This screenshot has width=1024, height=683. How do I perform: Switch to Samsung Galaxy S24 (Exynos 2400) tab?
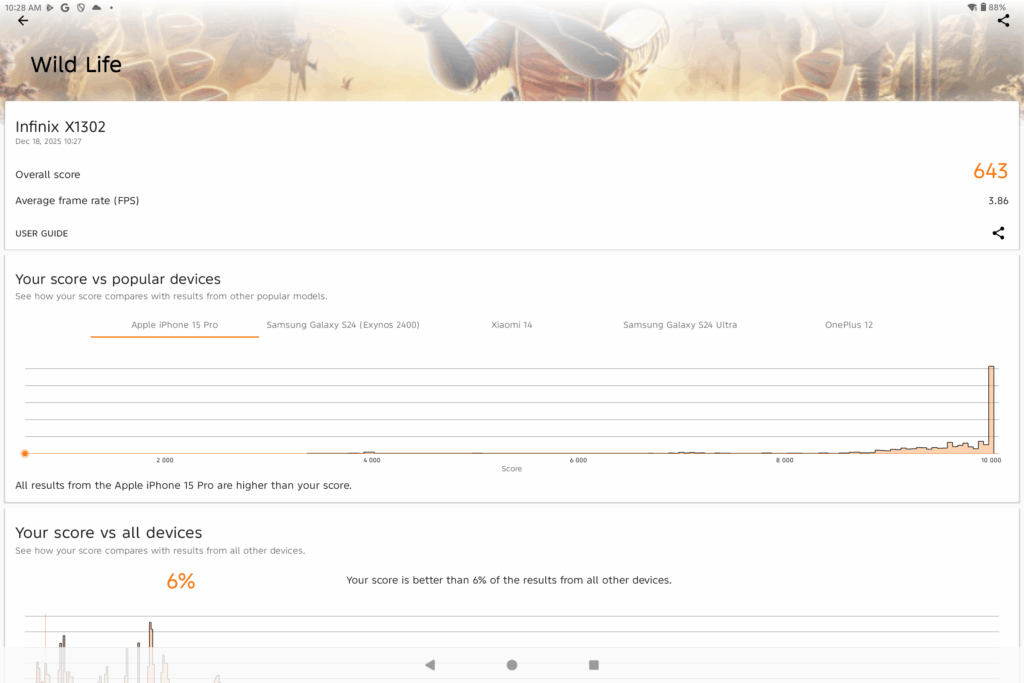coord(342,325)
